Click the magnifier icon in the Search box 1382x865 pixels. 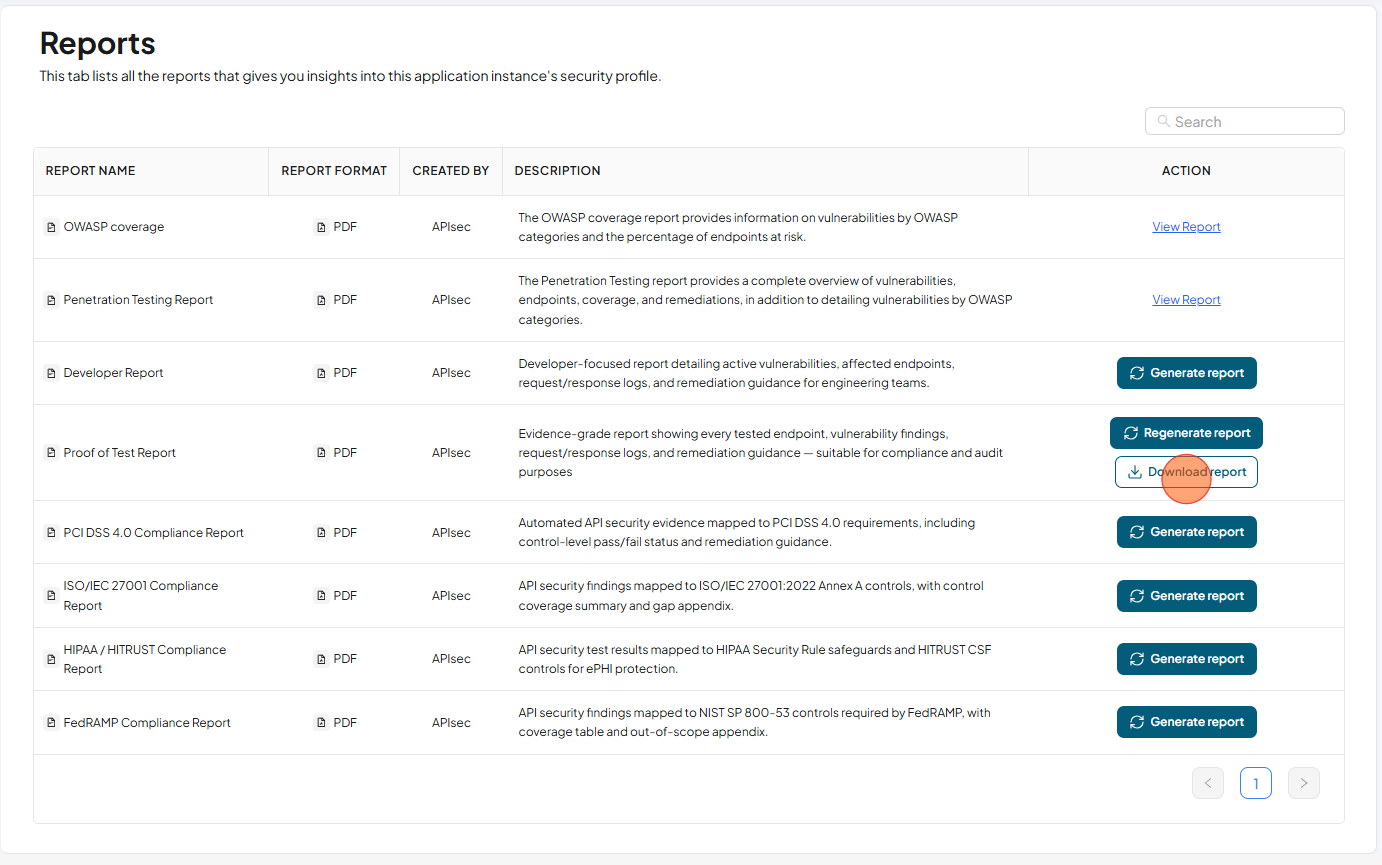tap(1163, 121)
